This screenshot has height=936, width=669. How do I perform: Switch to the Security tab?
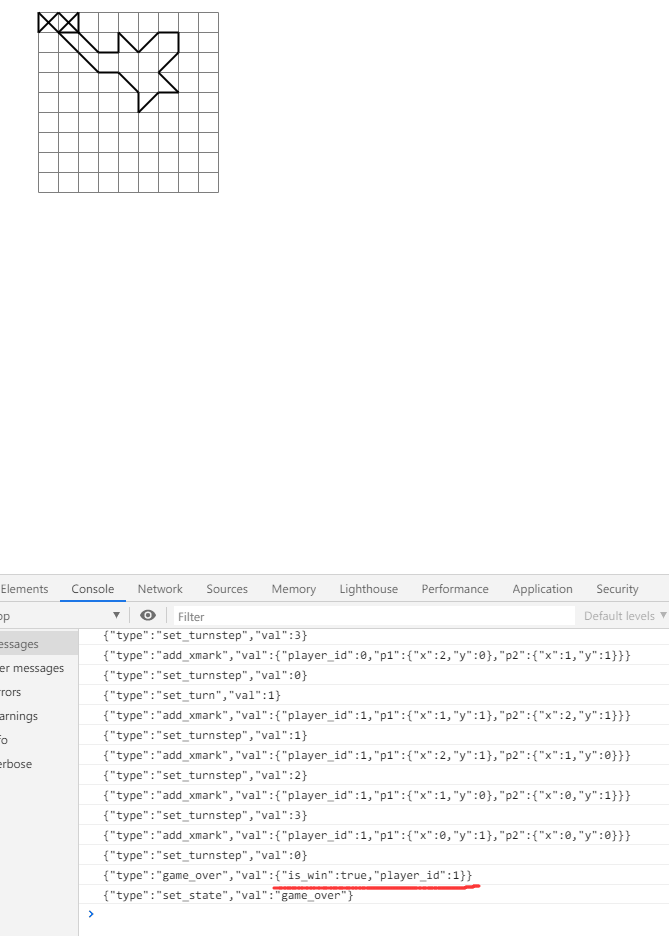617,589
